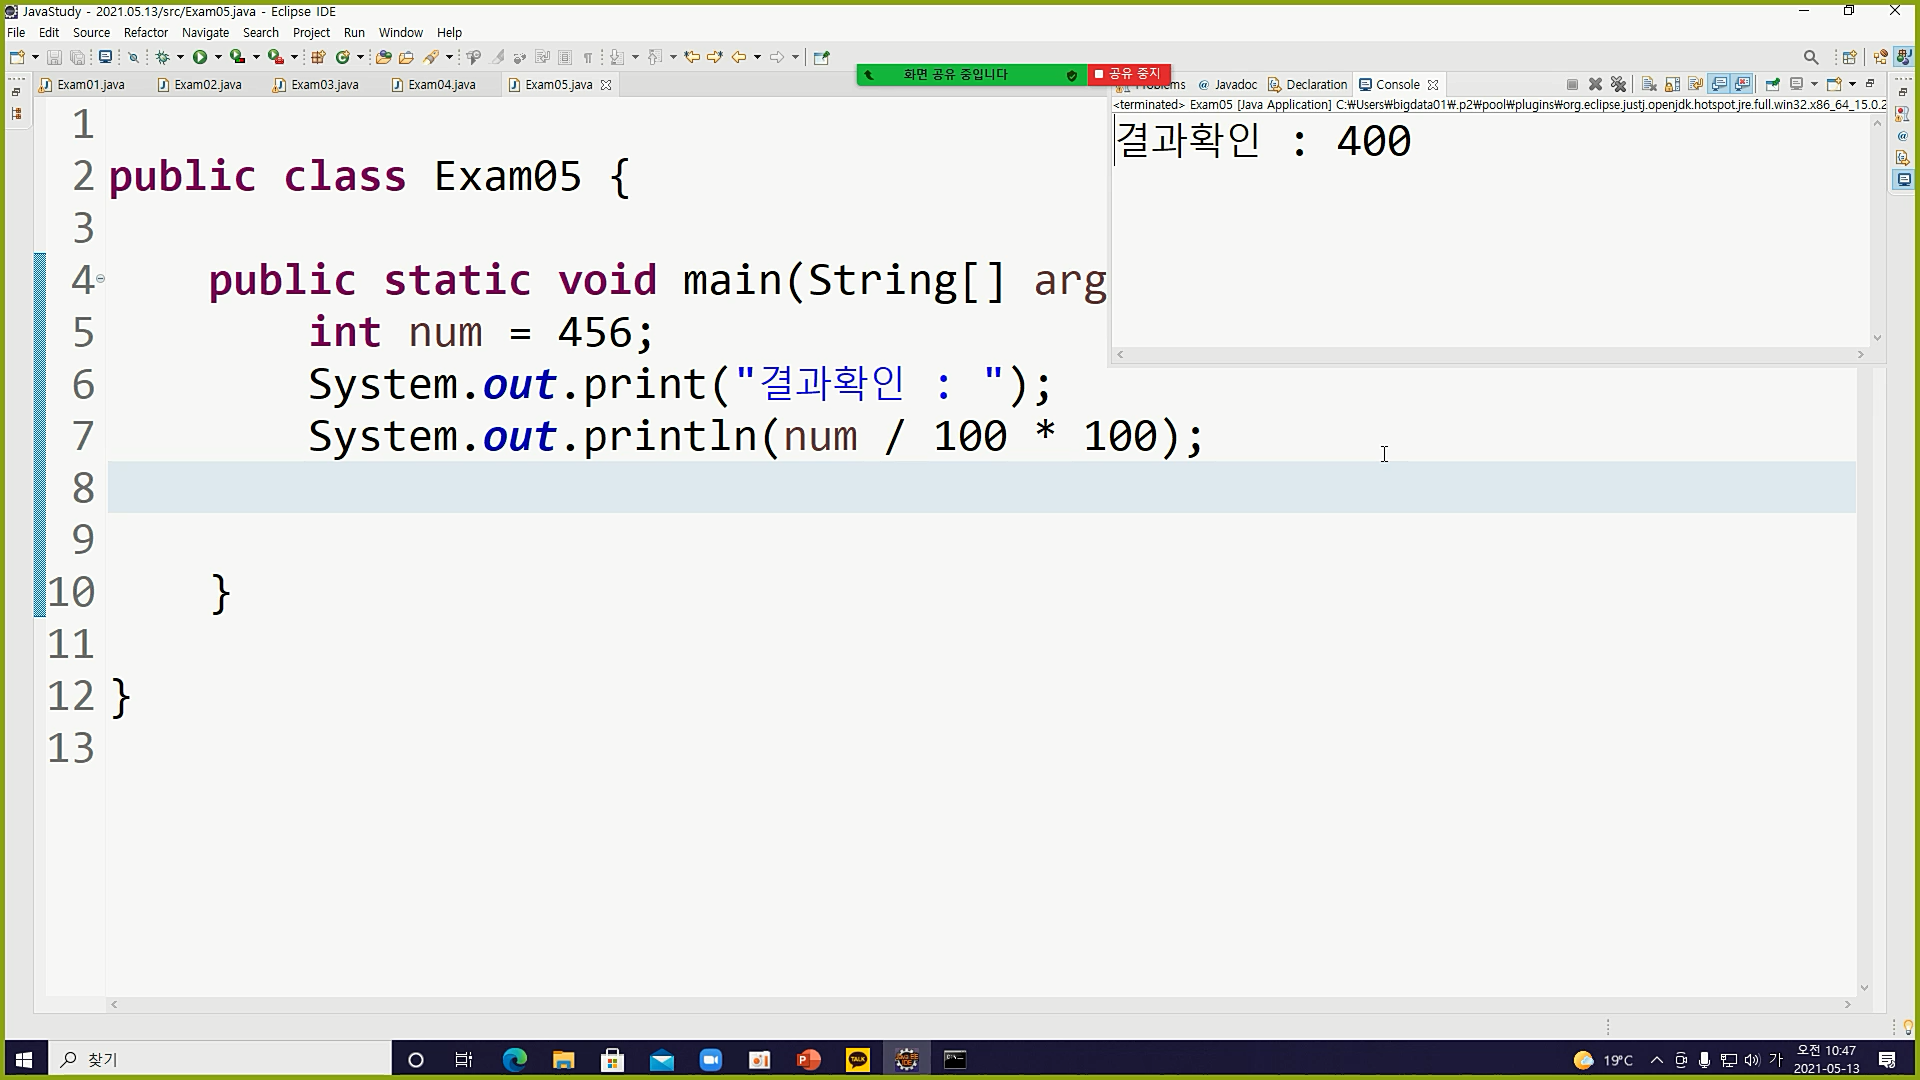Click the red 공유 중지 stop sharing button
Image resolution: width=1920 pixels, height=1080 pixels.
coord(1128,74)
